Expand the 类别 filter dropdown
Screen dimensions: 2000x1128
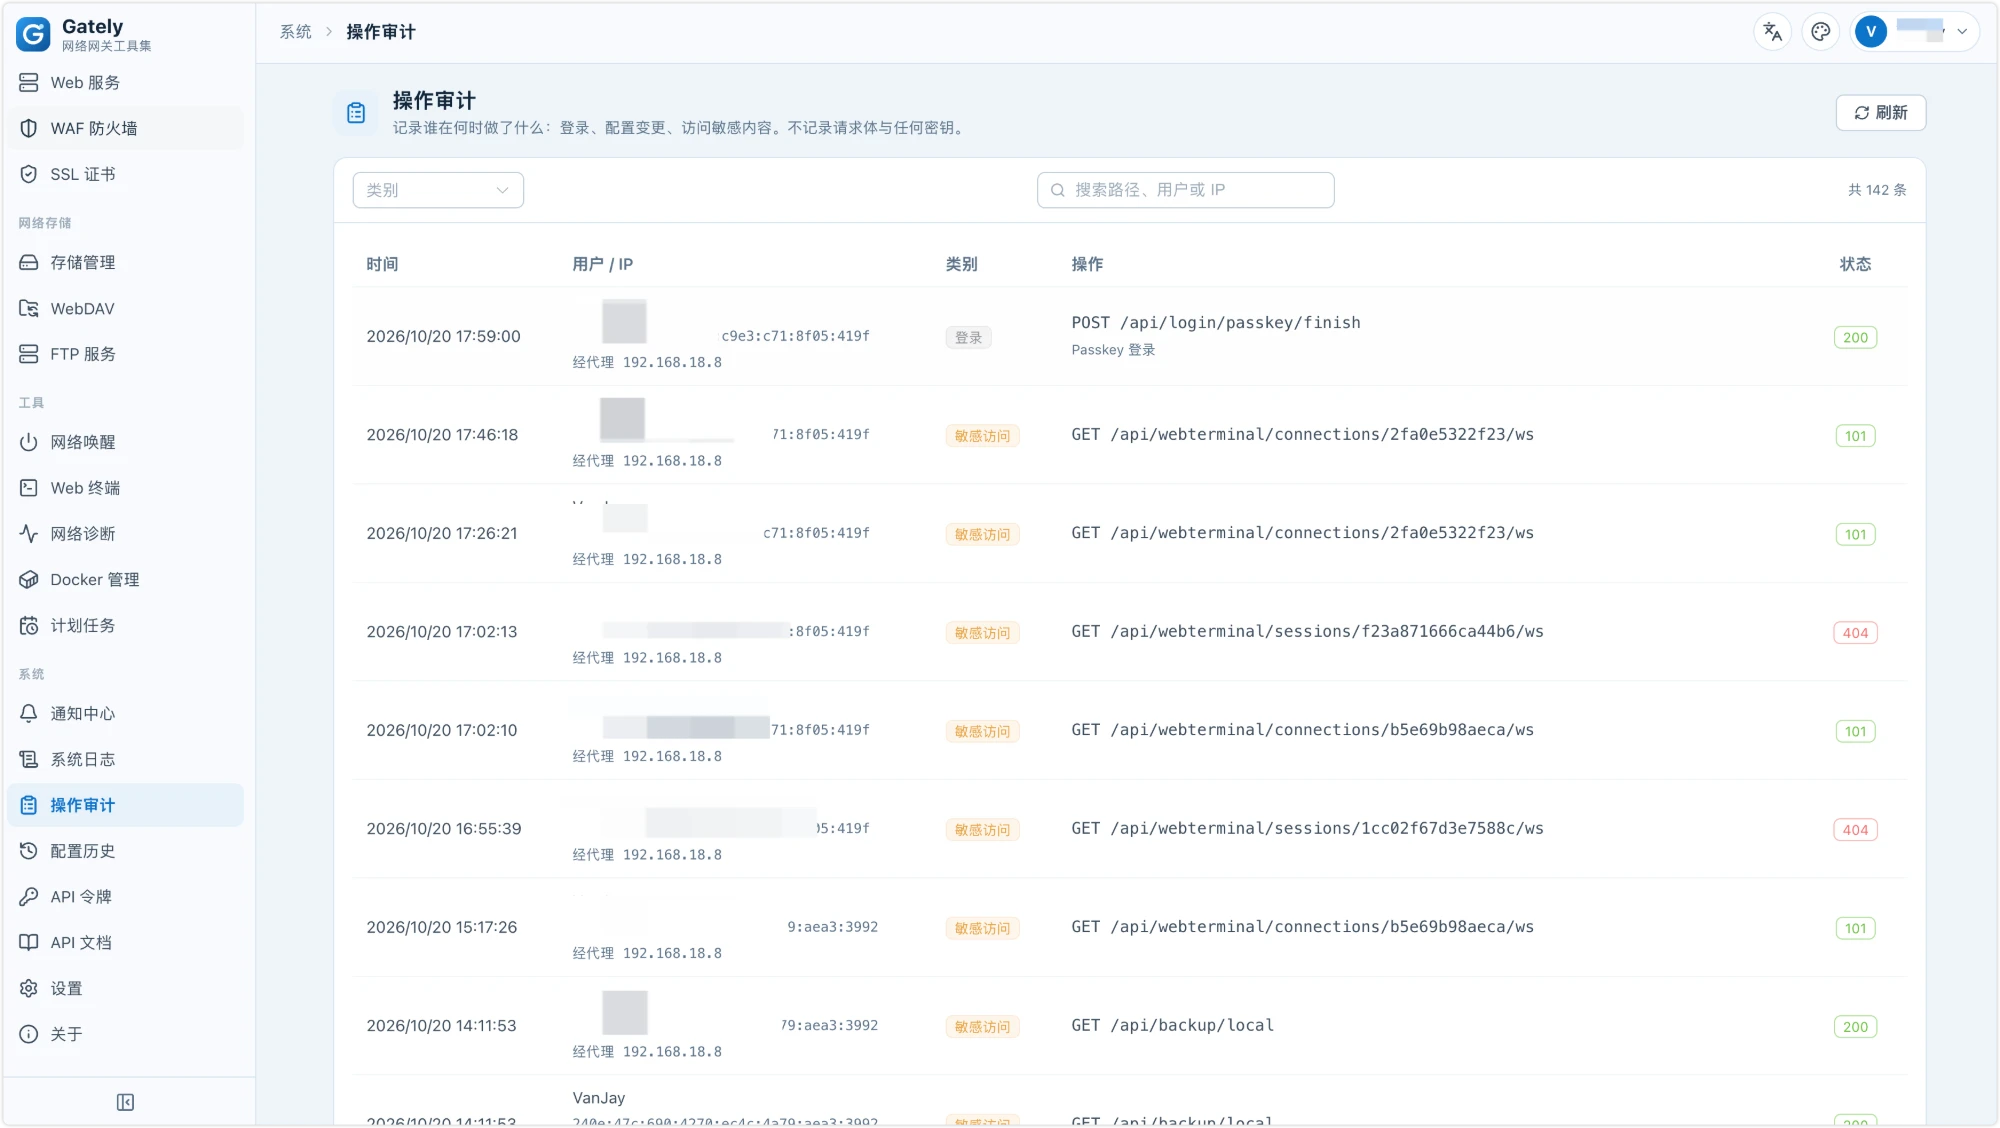[x=438, y=190]
